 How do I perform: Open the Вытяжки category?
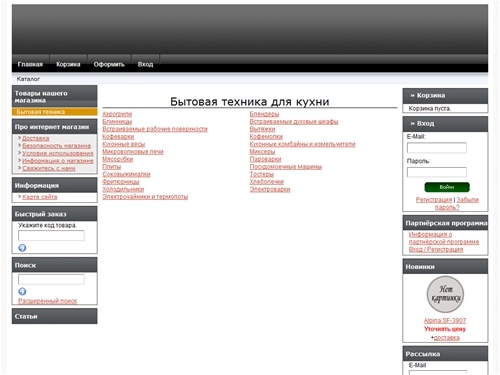[262, 129]
